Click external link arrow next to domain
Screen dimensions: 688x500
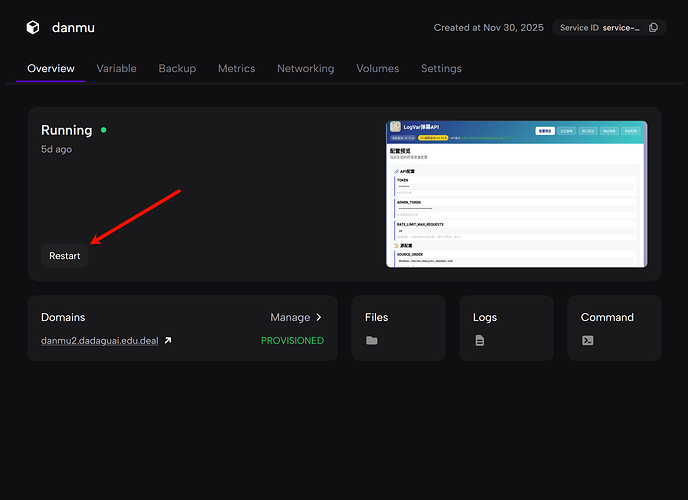(168, 341)
